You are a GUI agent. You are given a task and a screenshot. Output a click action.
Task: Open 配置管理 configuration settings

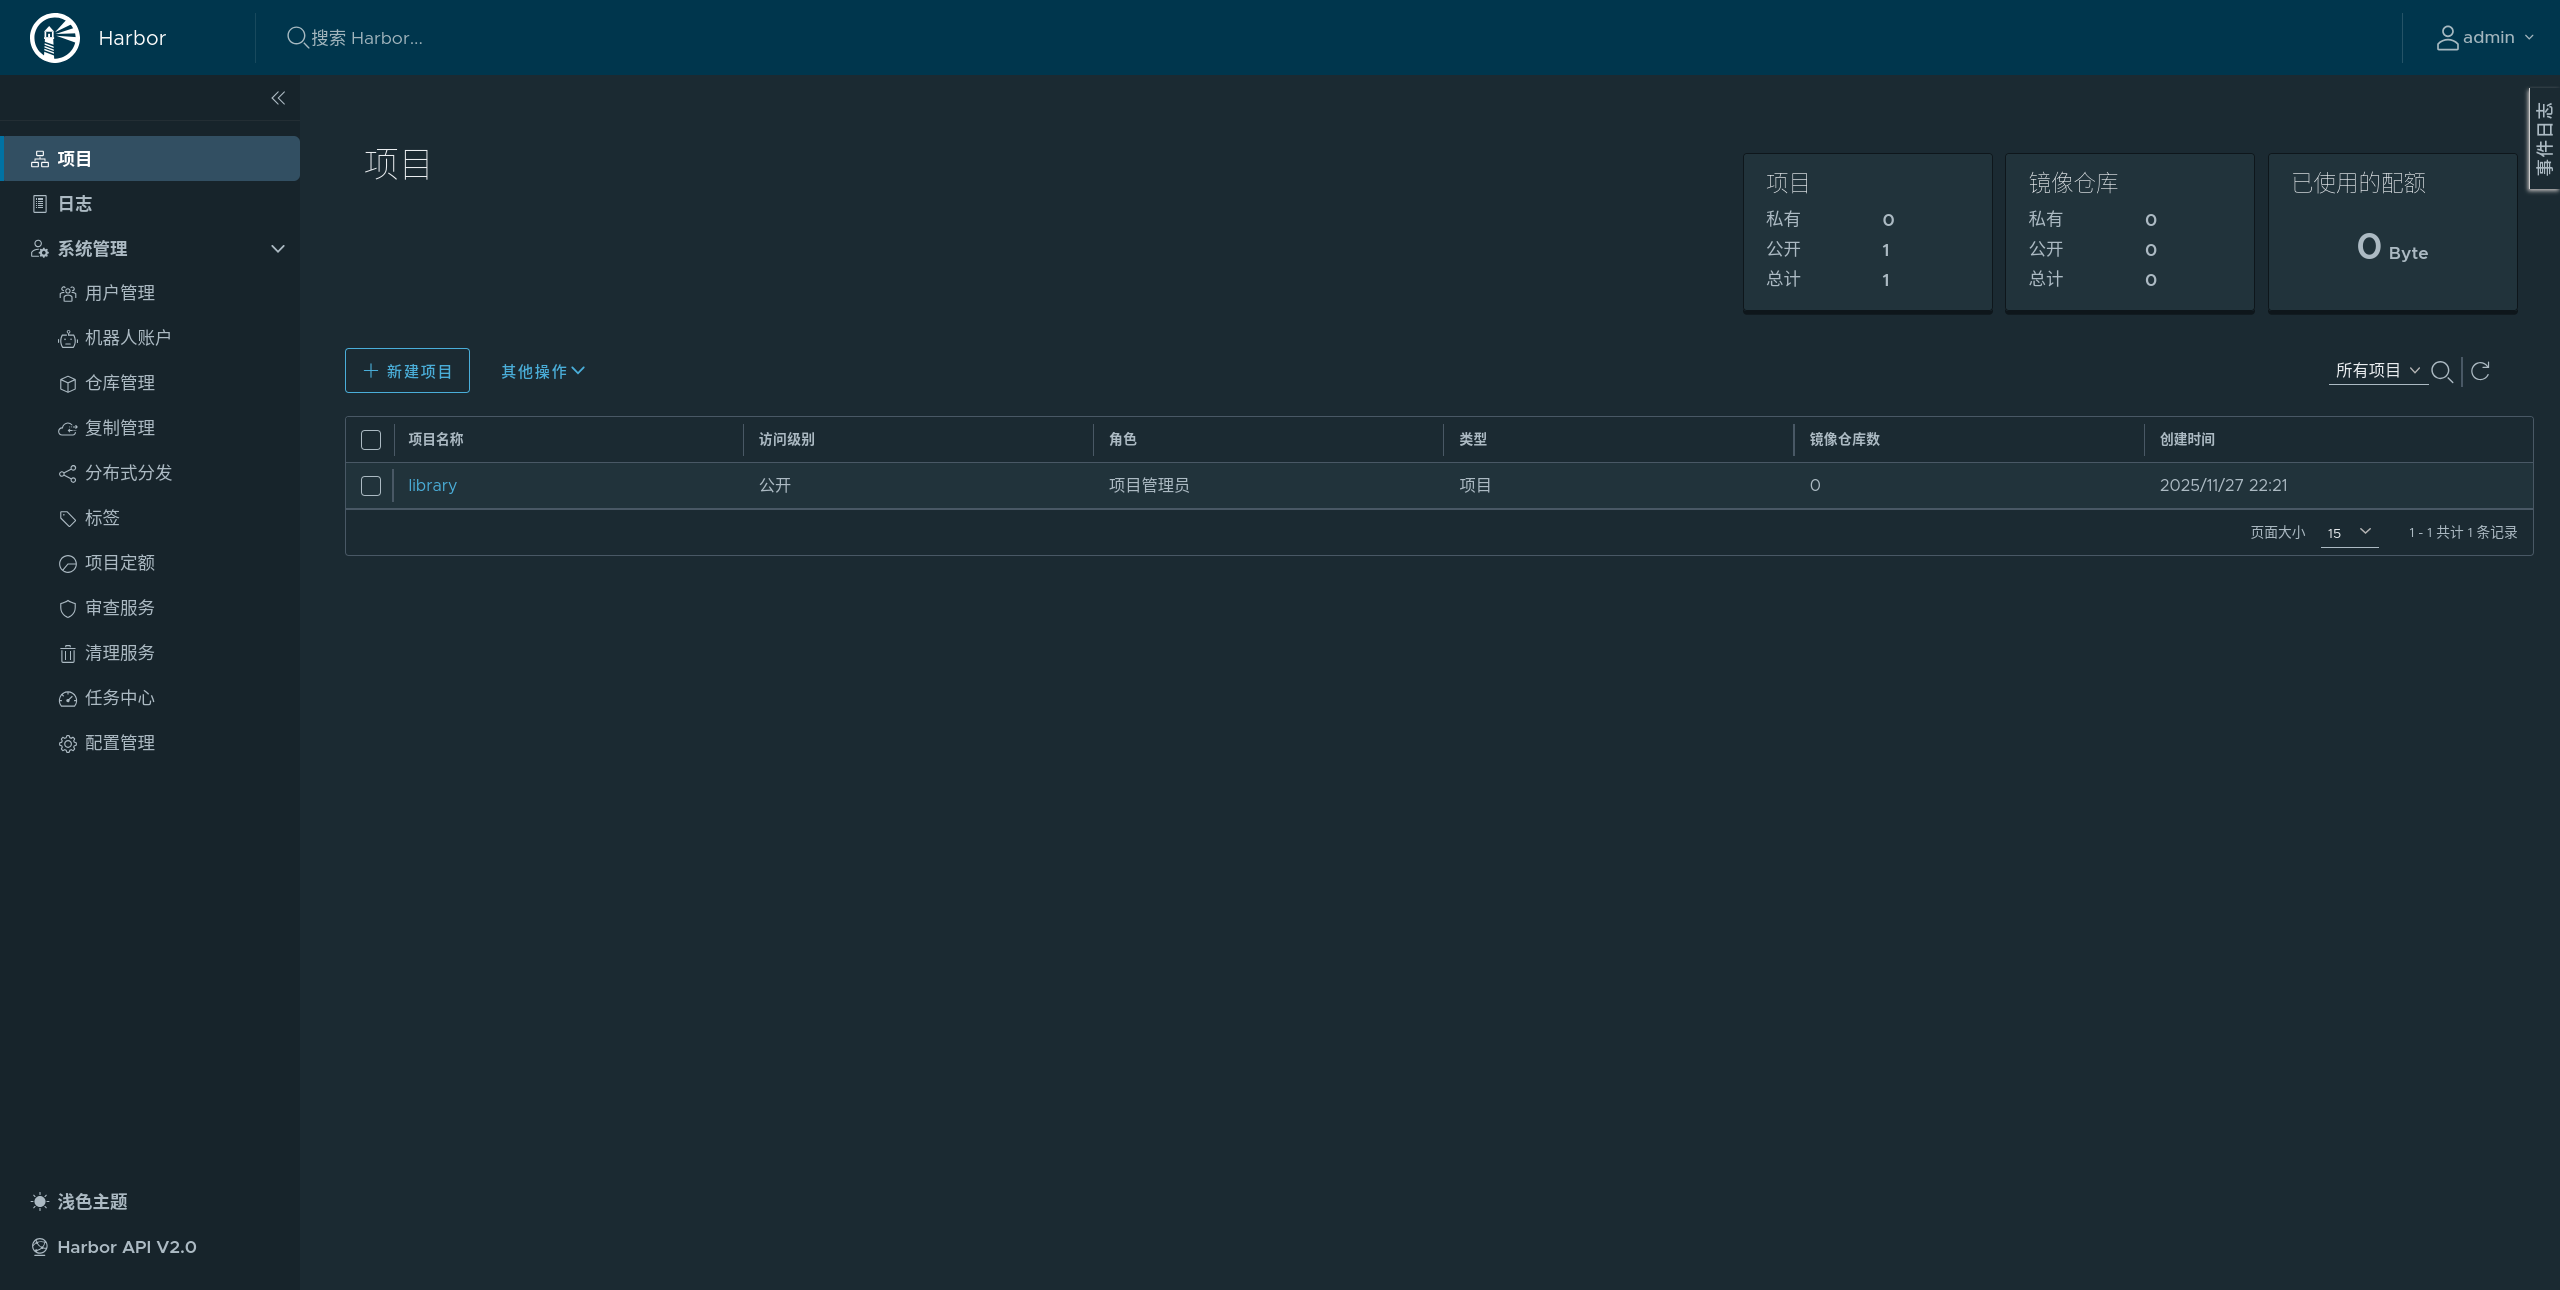(x=119, y=743)
